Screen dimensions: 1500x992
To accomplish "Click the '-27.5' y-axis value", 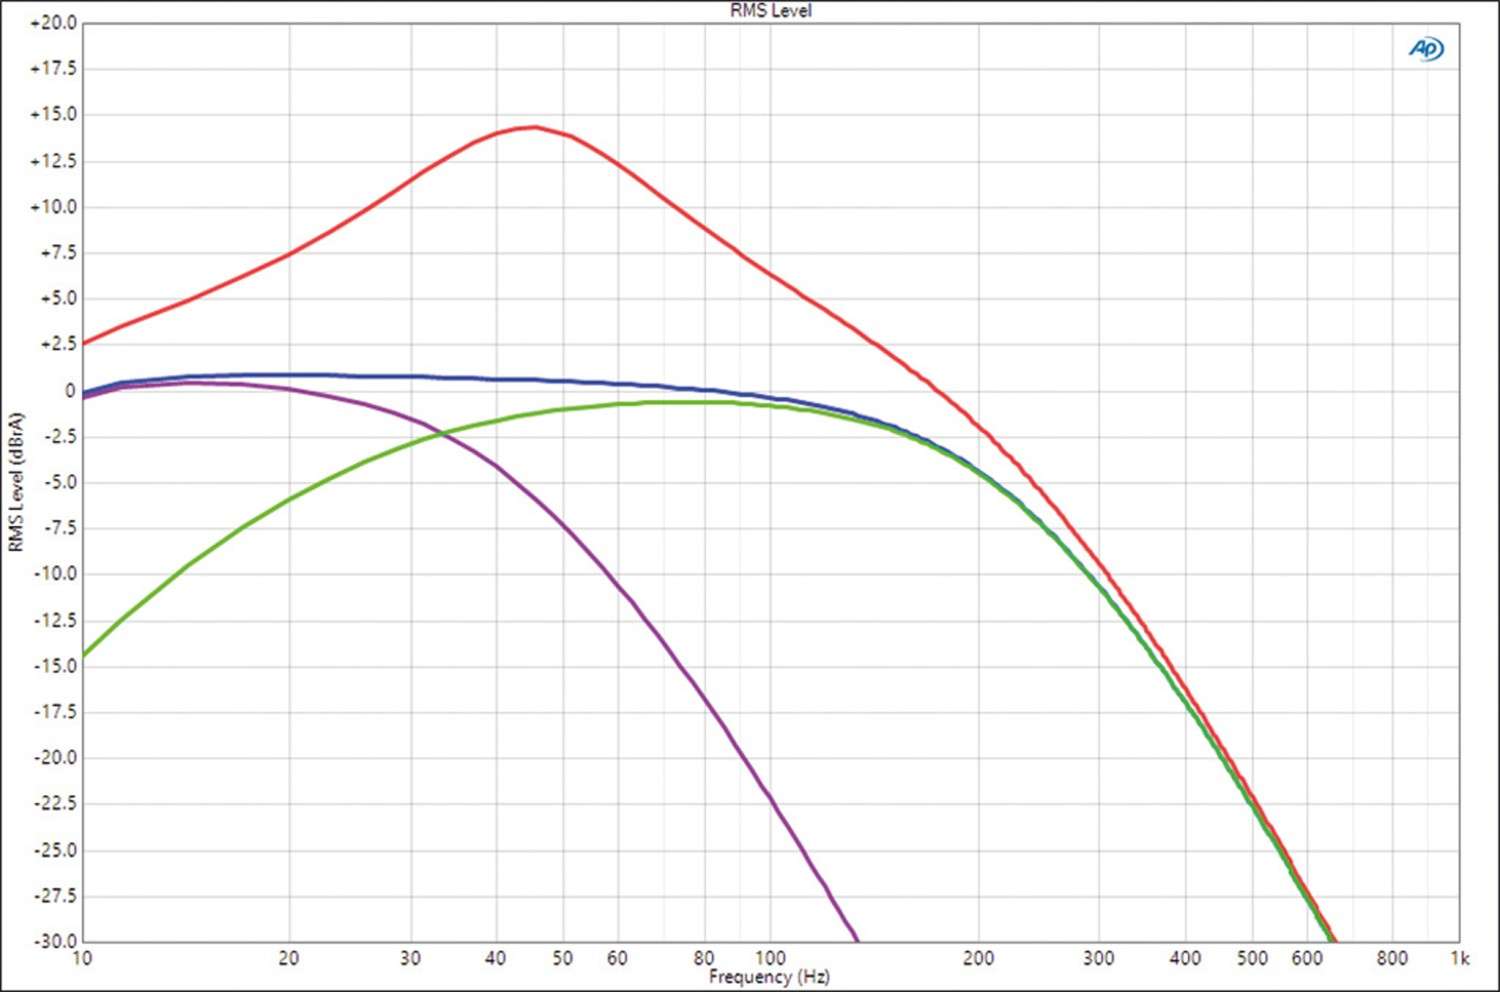I will pos(55,896).
